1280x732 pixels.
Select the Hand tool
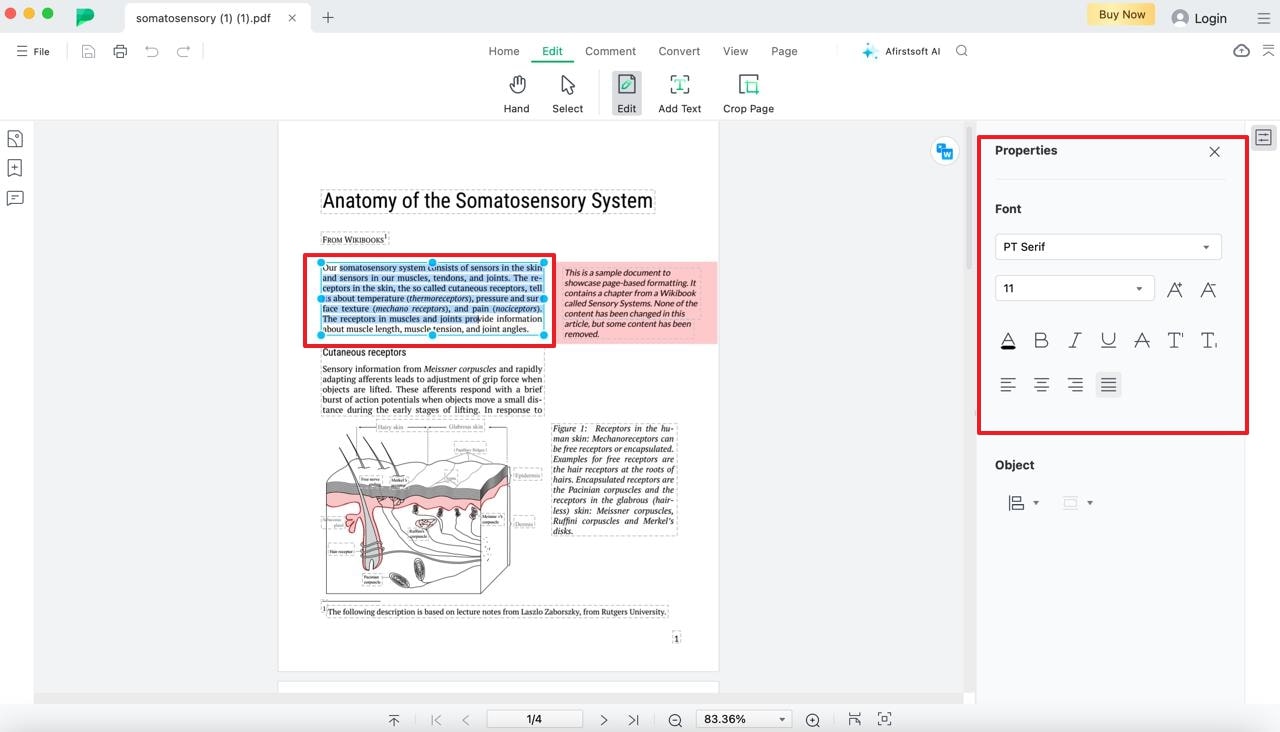pos(516,94)
